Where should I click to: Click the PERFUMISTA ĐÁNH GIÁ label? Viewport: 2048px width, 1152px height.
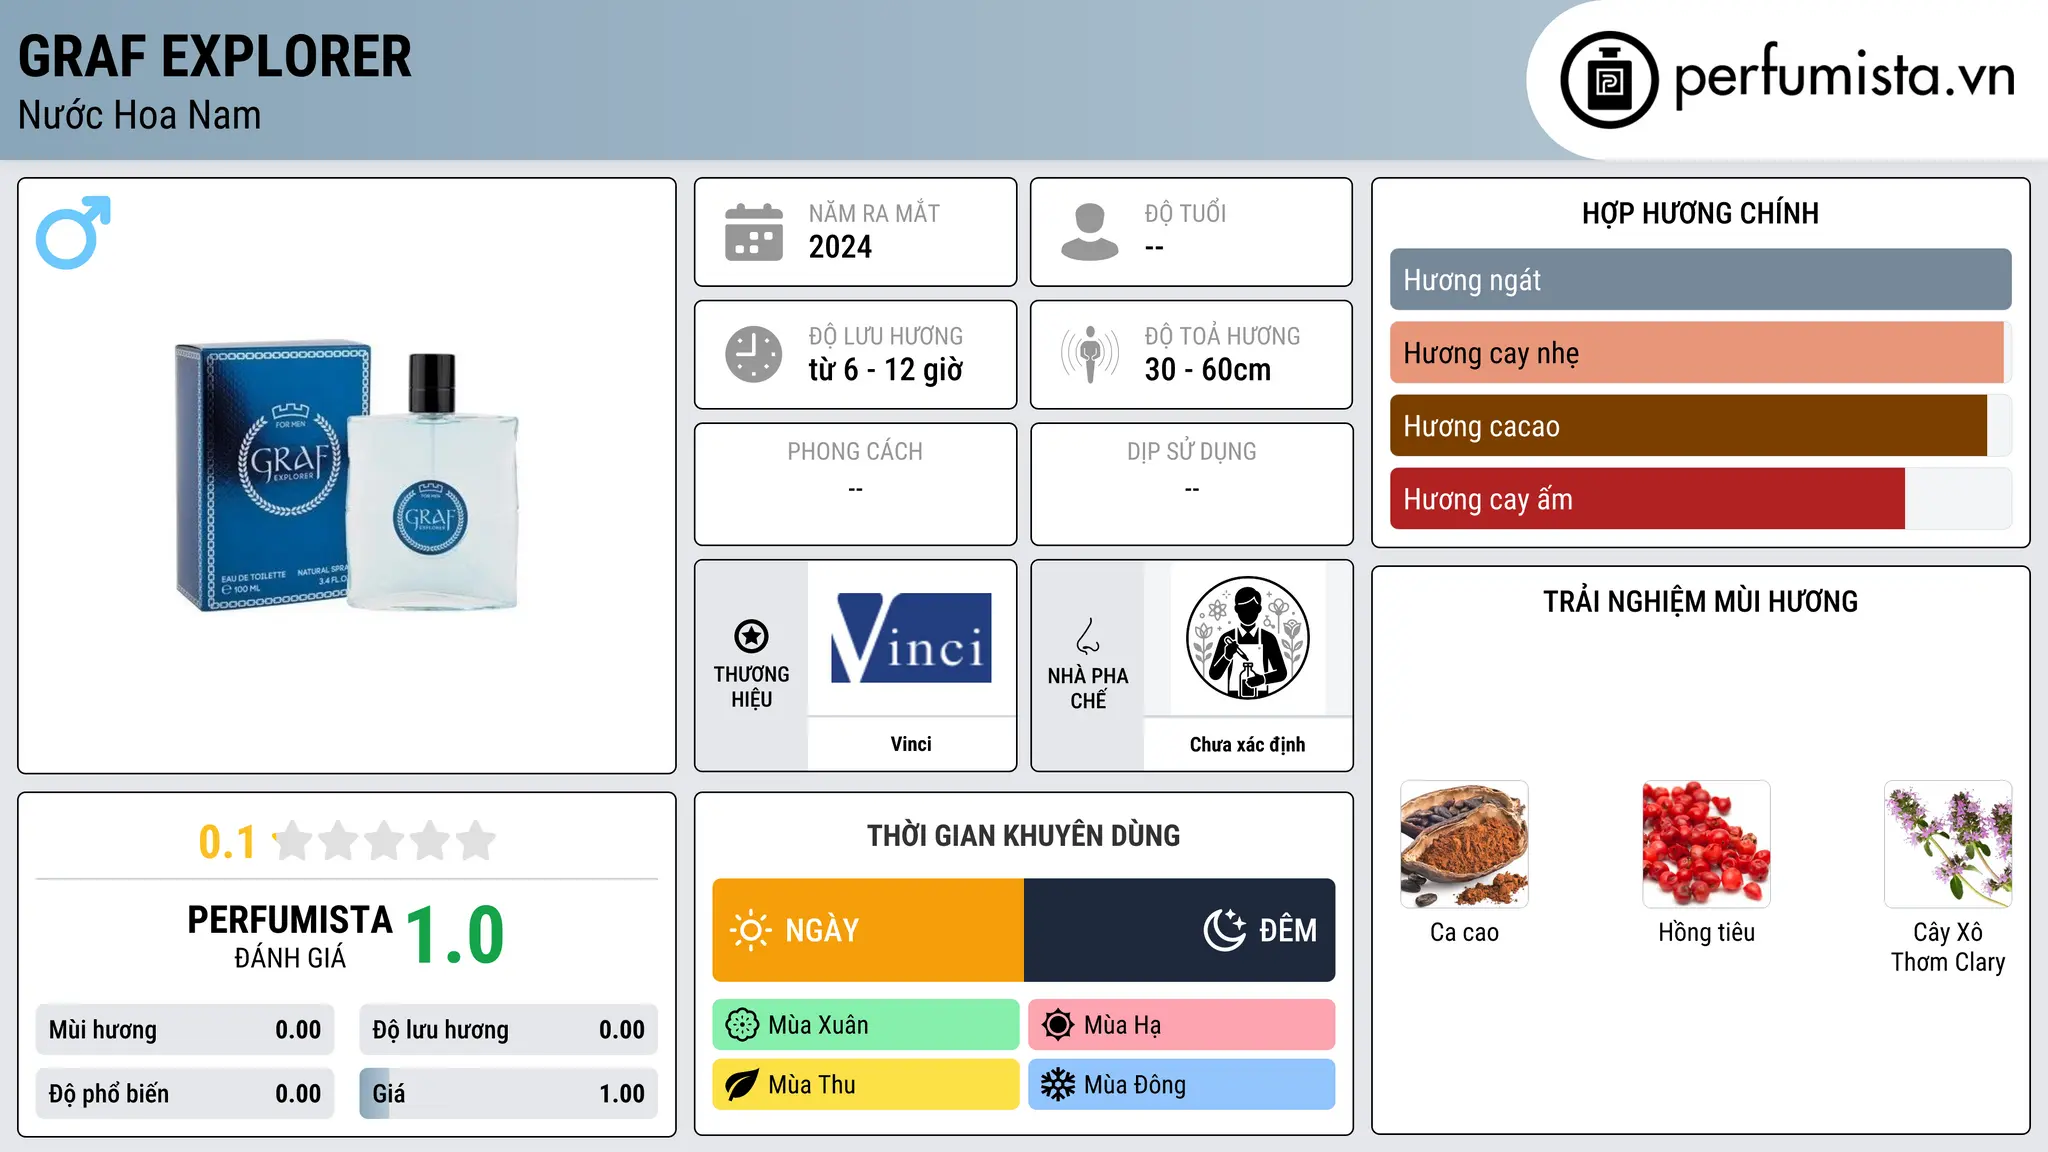290,936
